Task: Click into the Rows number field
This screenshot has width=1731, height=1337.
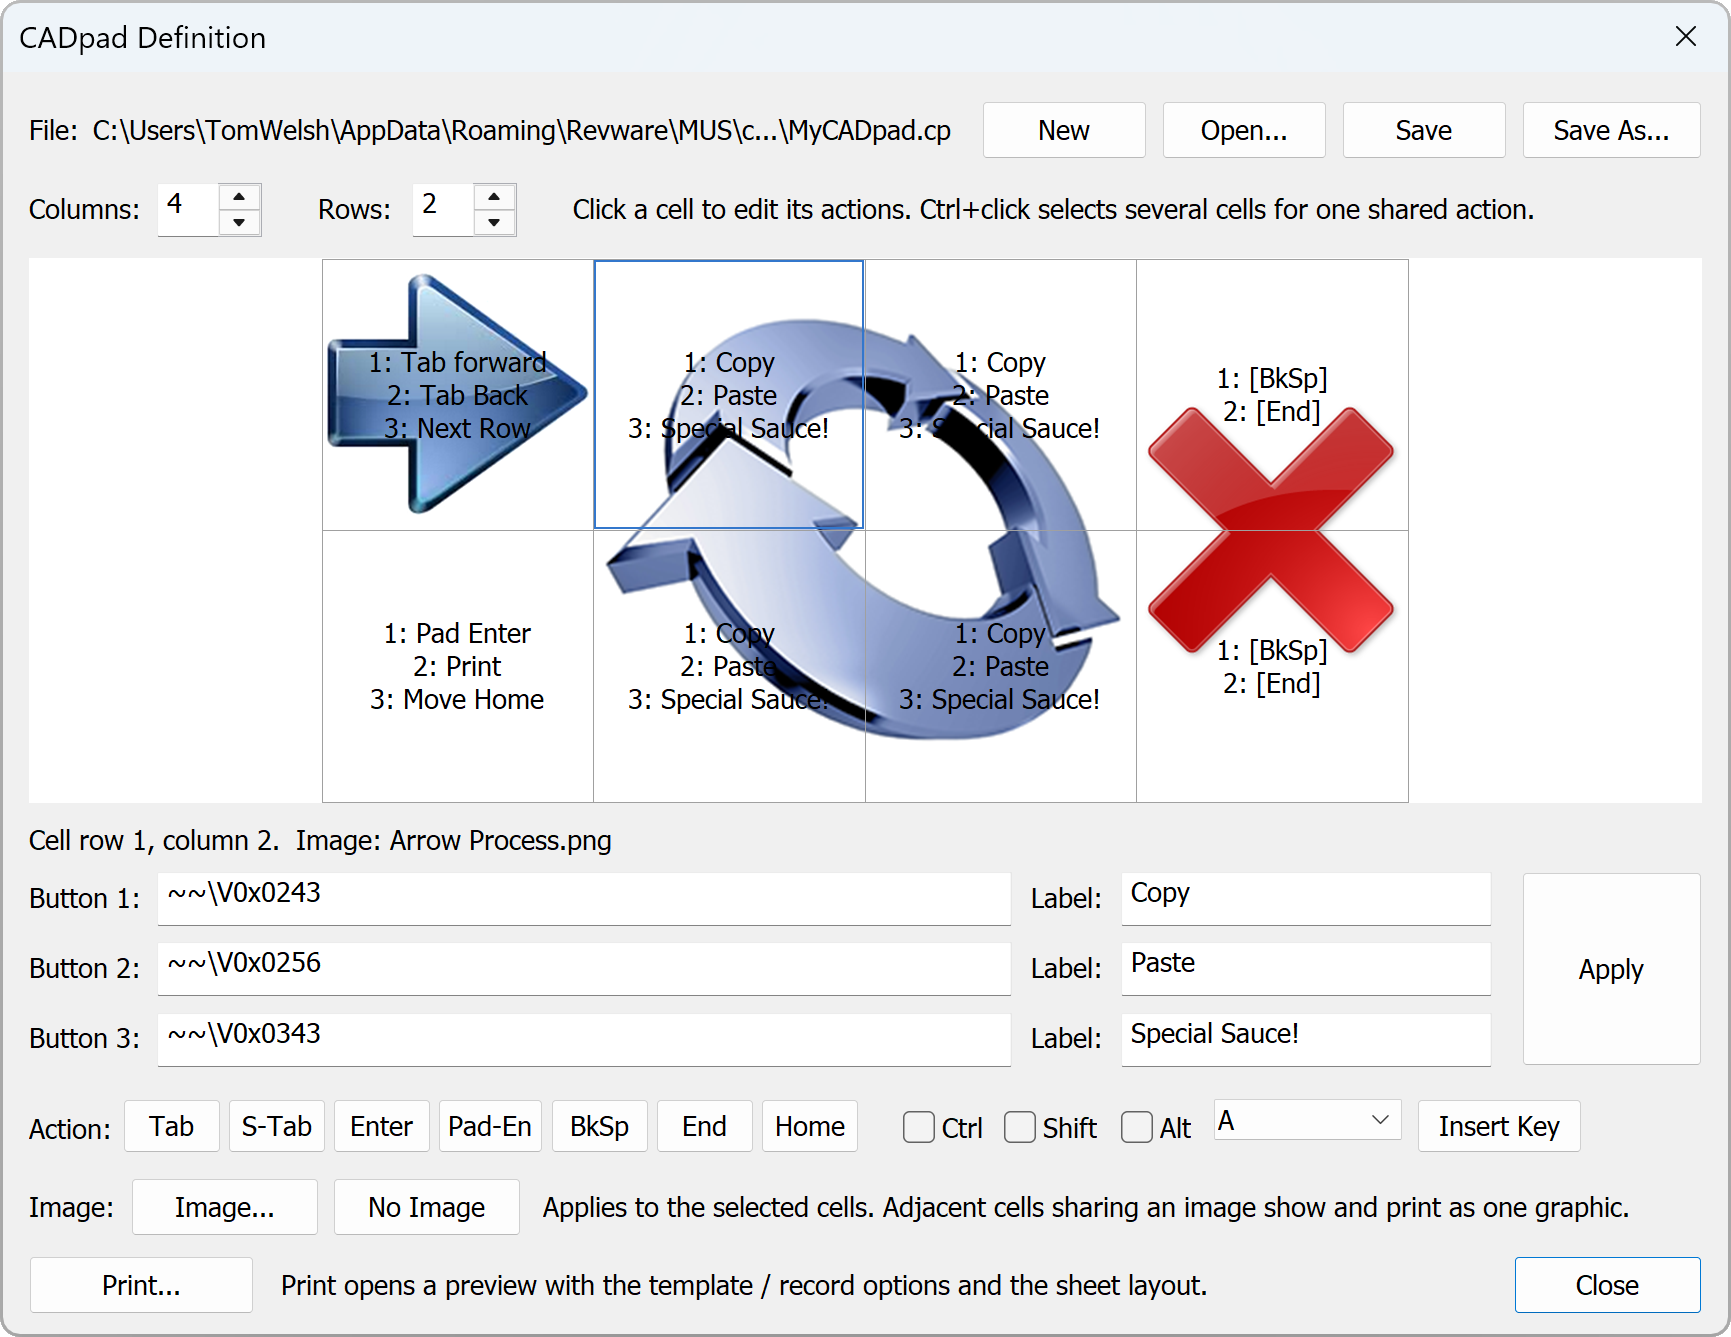Action: click(x=443, y=209)
